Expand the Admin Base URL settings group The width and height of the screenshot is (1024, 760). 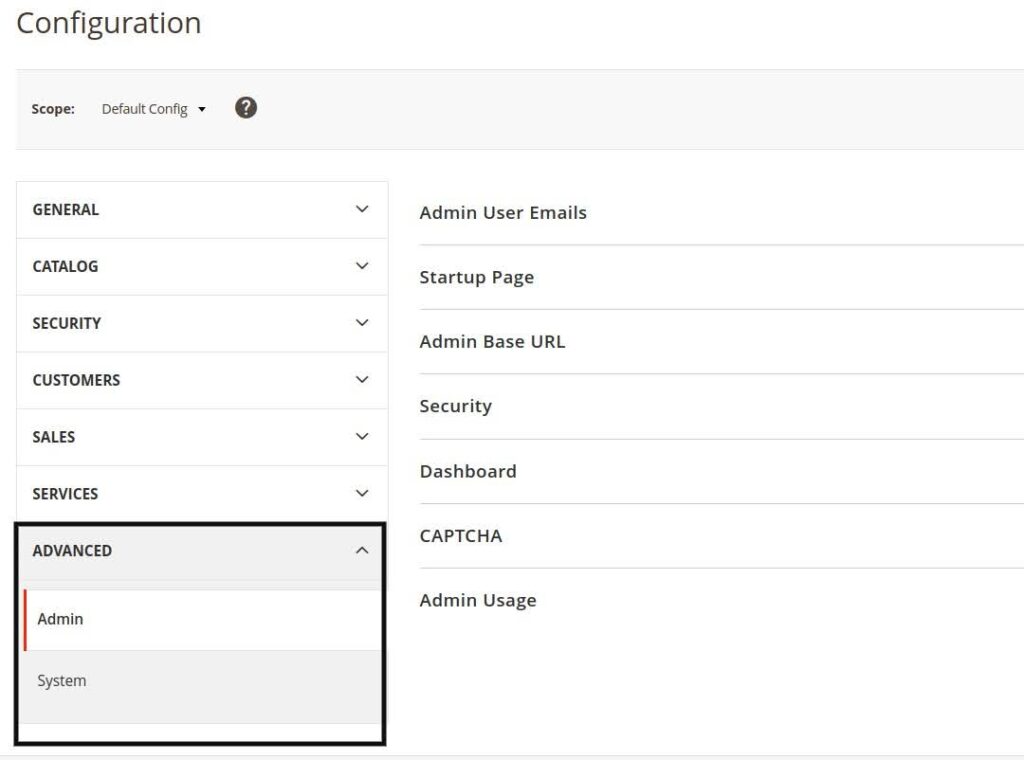pos(492,341)
